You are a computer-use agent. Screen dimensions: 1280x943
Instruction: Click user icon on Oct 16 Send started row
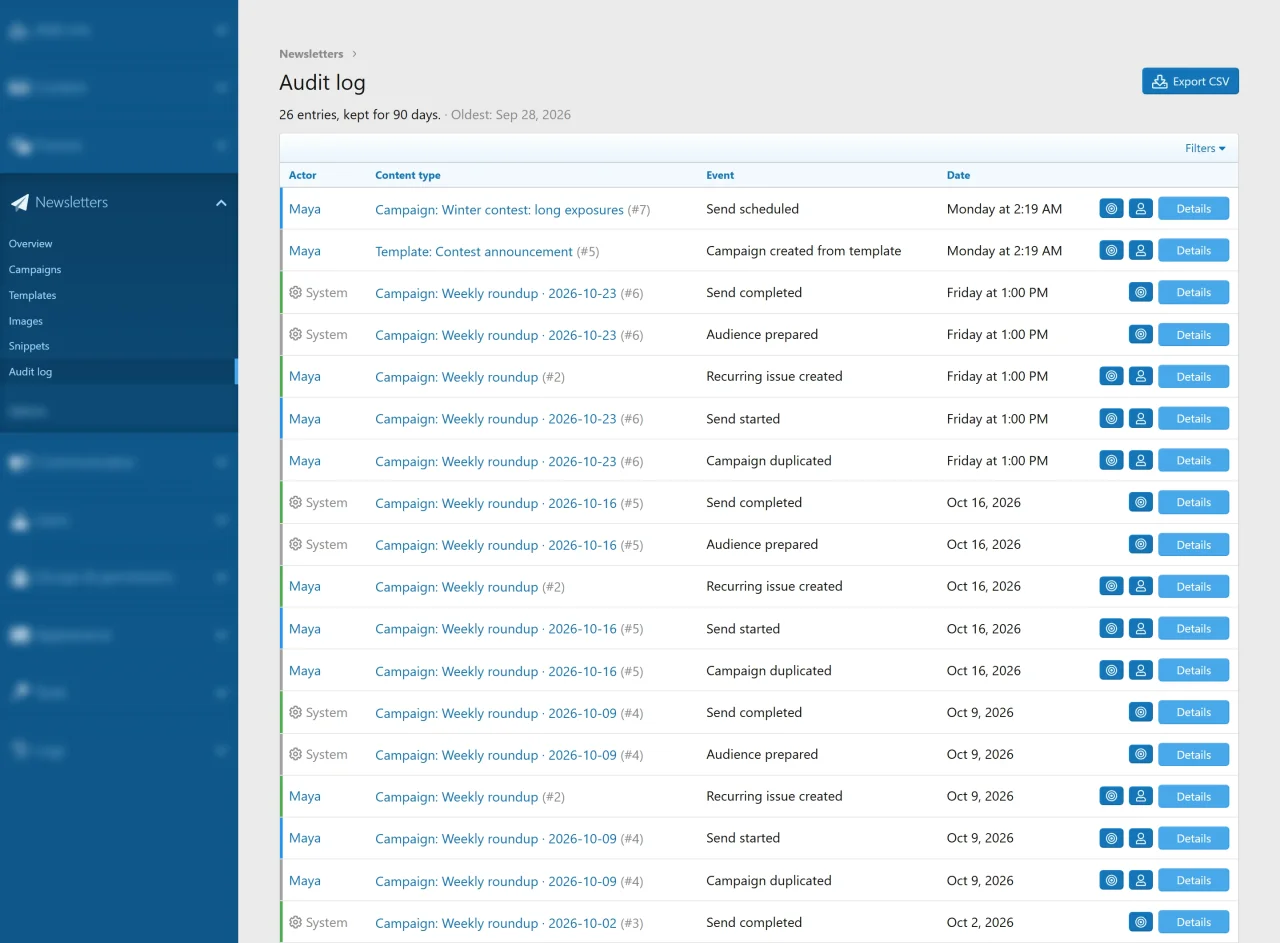coord(1141,629)
